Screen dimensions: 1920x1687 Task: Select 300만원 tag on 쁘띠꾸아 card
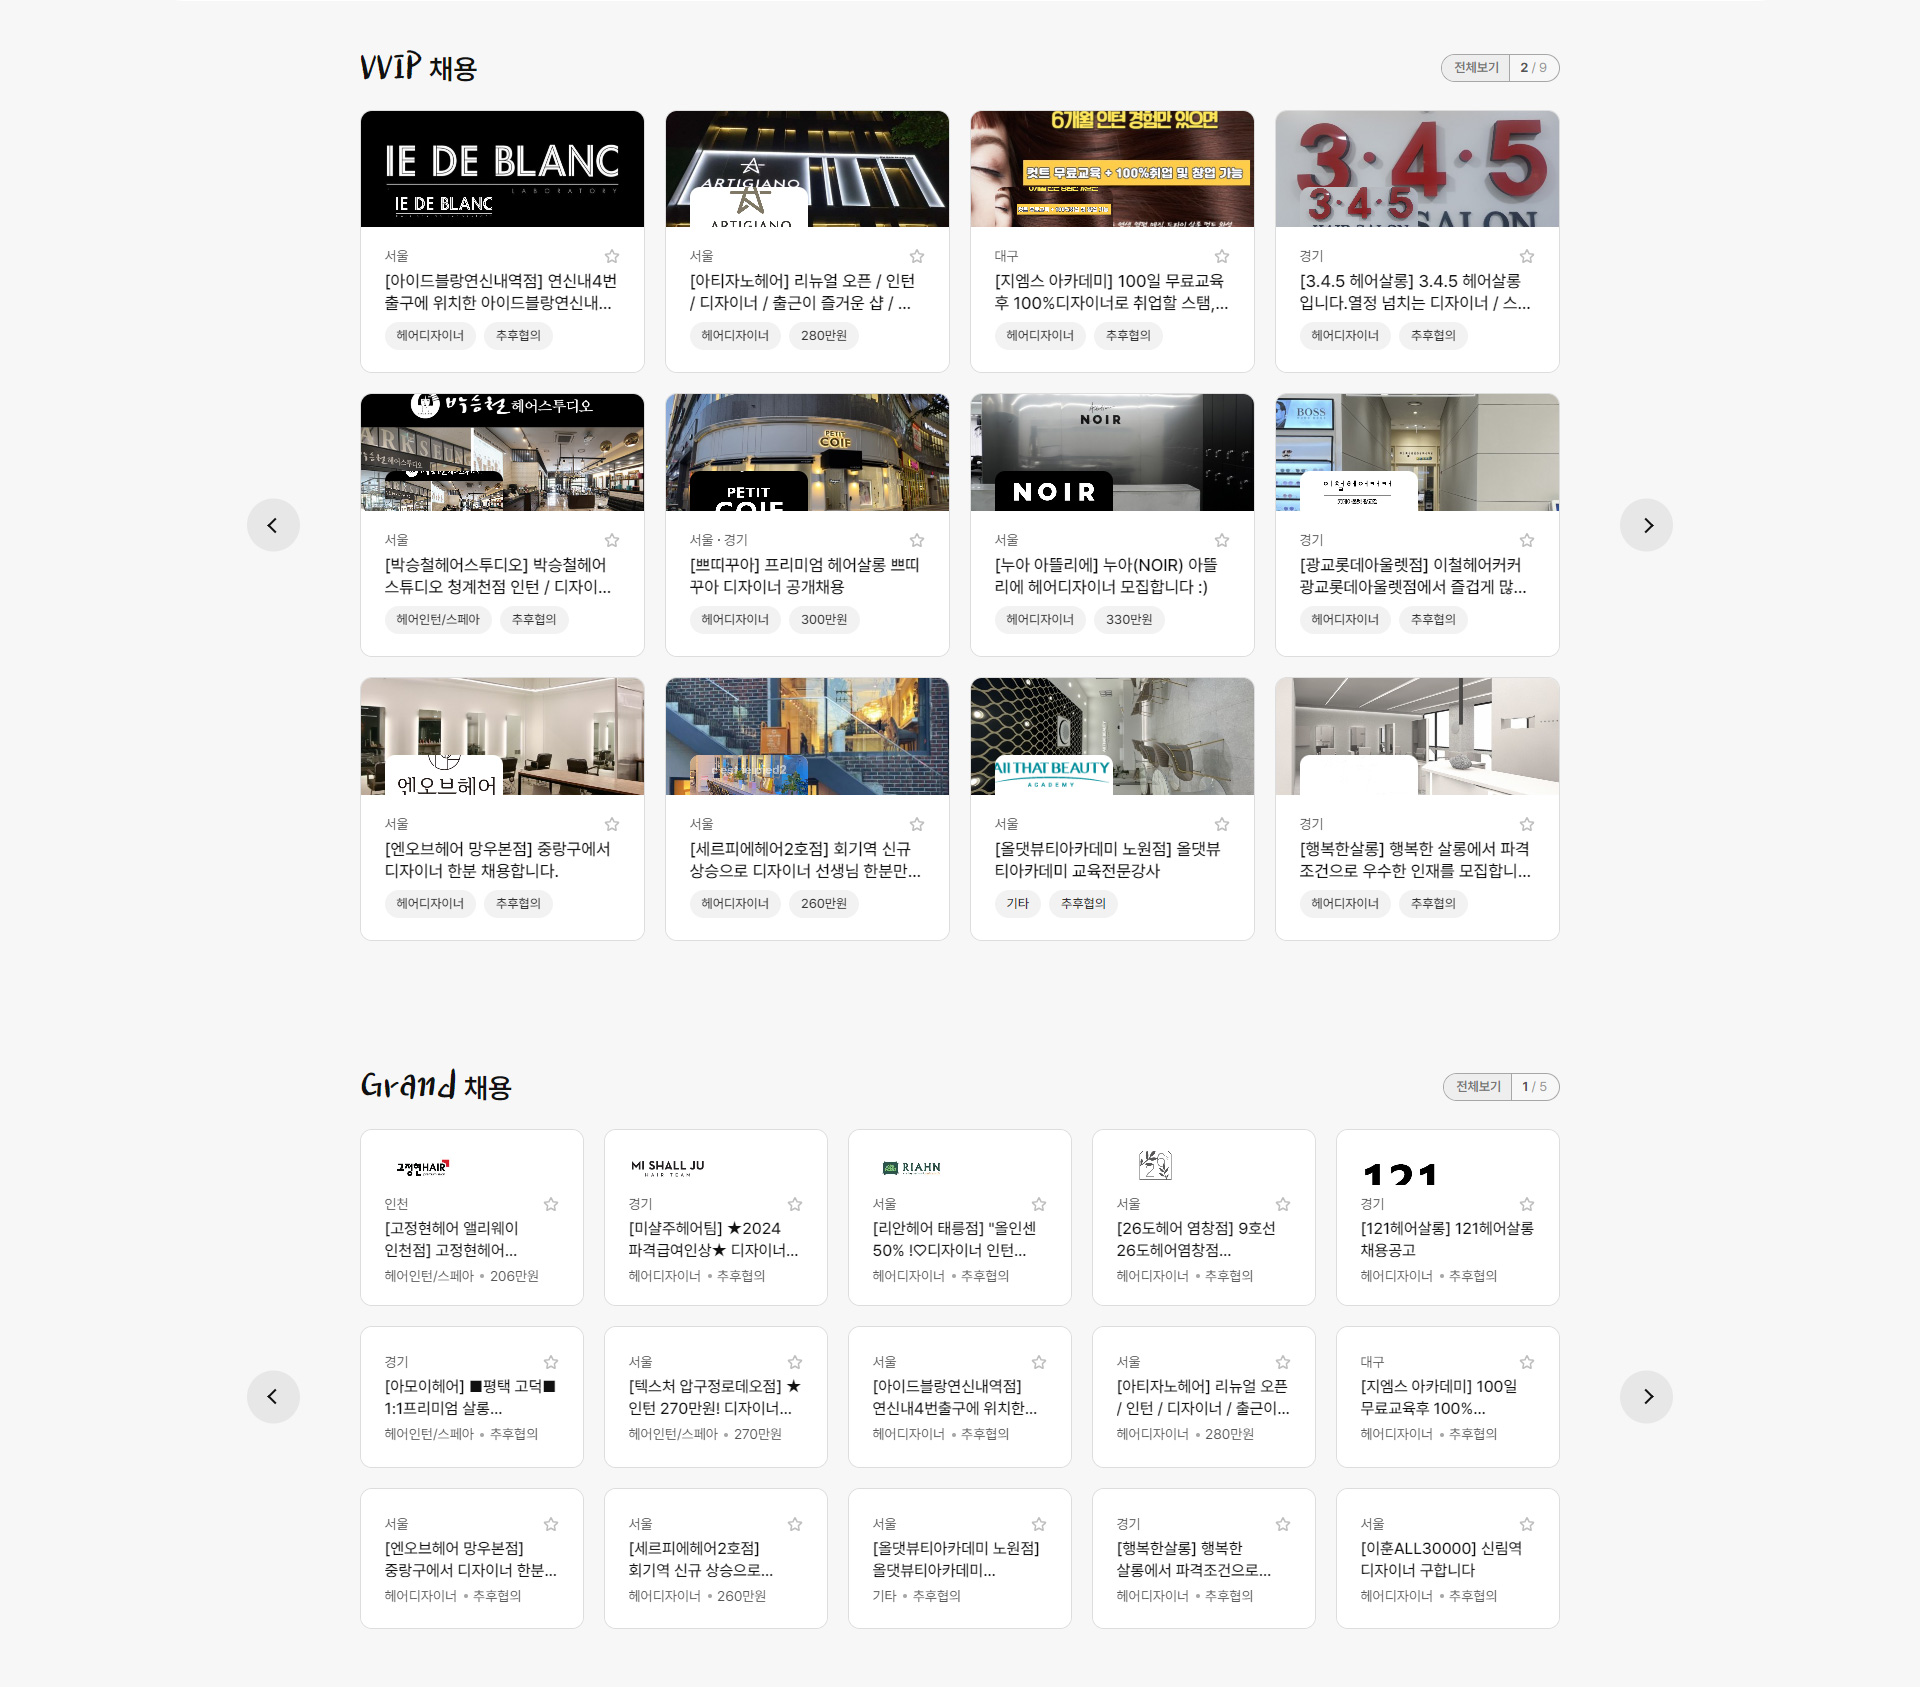[x=824, y=619]
